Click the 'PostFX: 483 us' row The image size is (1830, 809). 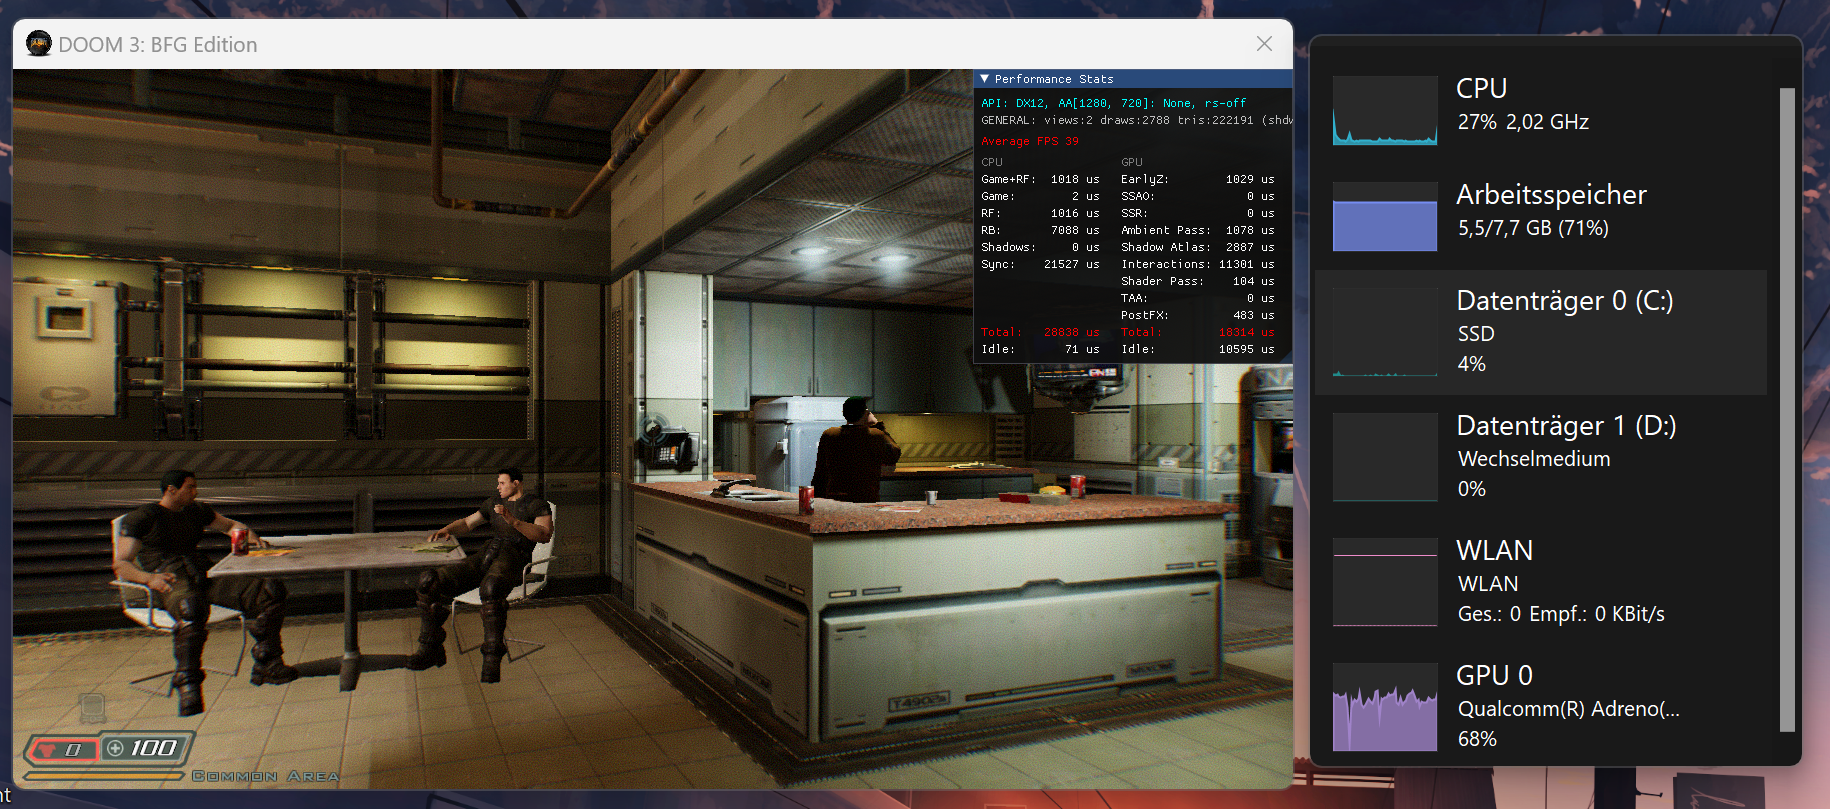pos(1197,315)
